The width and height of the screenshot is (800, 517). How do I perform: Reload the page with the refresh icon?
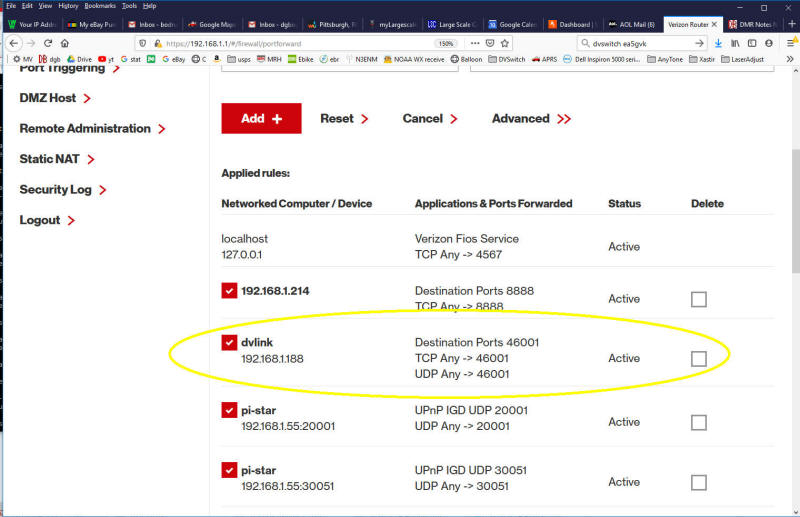pos(46,43)
